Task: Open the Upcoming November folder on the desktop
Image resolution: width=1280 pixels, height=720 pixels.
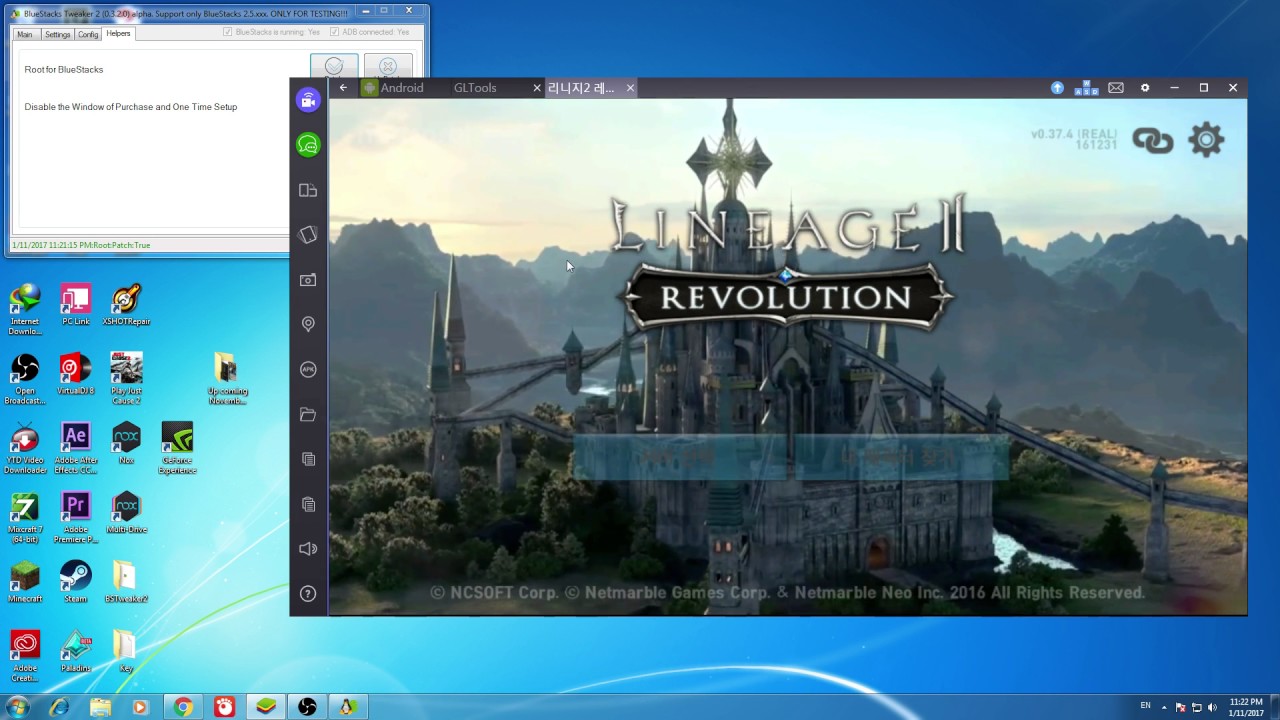Action: point(227,379)
